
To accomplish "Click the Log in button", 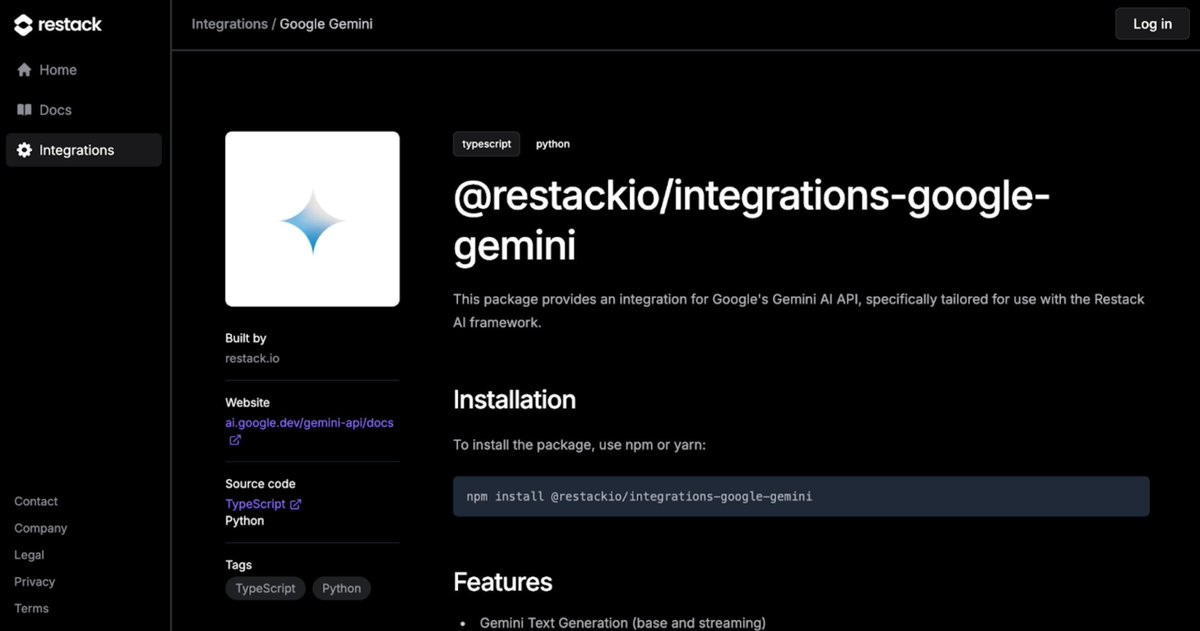I will (1152, 24).
